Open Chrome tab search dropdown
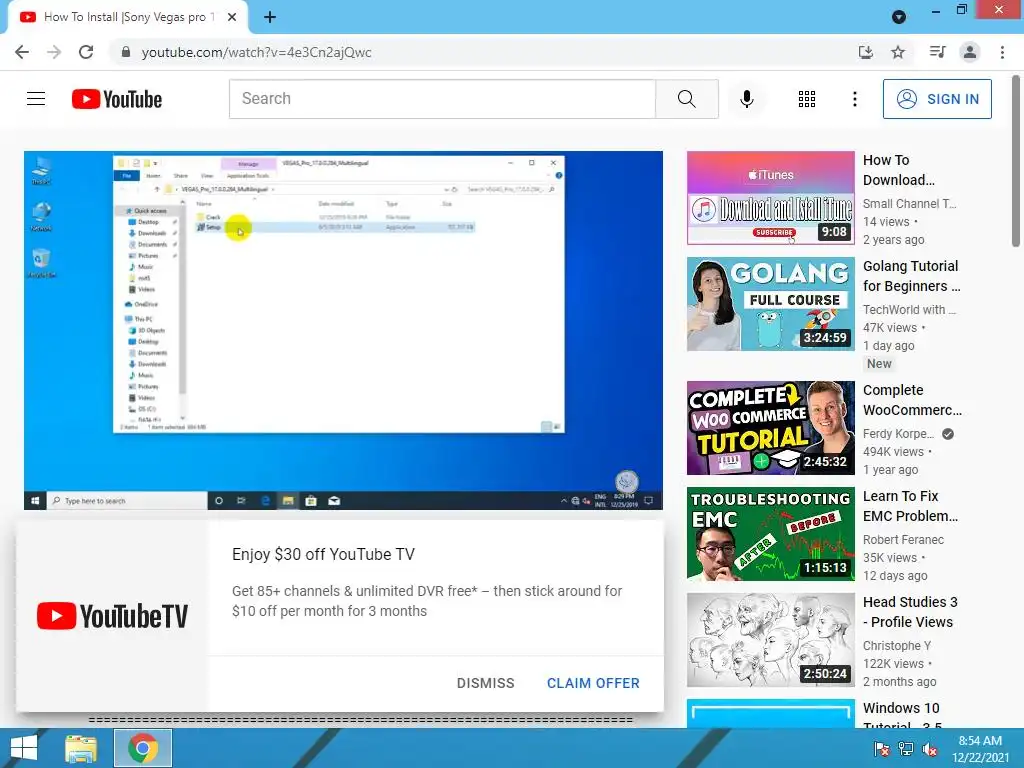1024x768 pixels. (899, 17)
